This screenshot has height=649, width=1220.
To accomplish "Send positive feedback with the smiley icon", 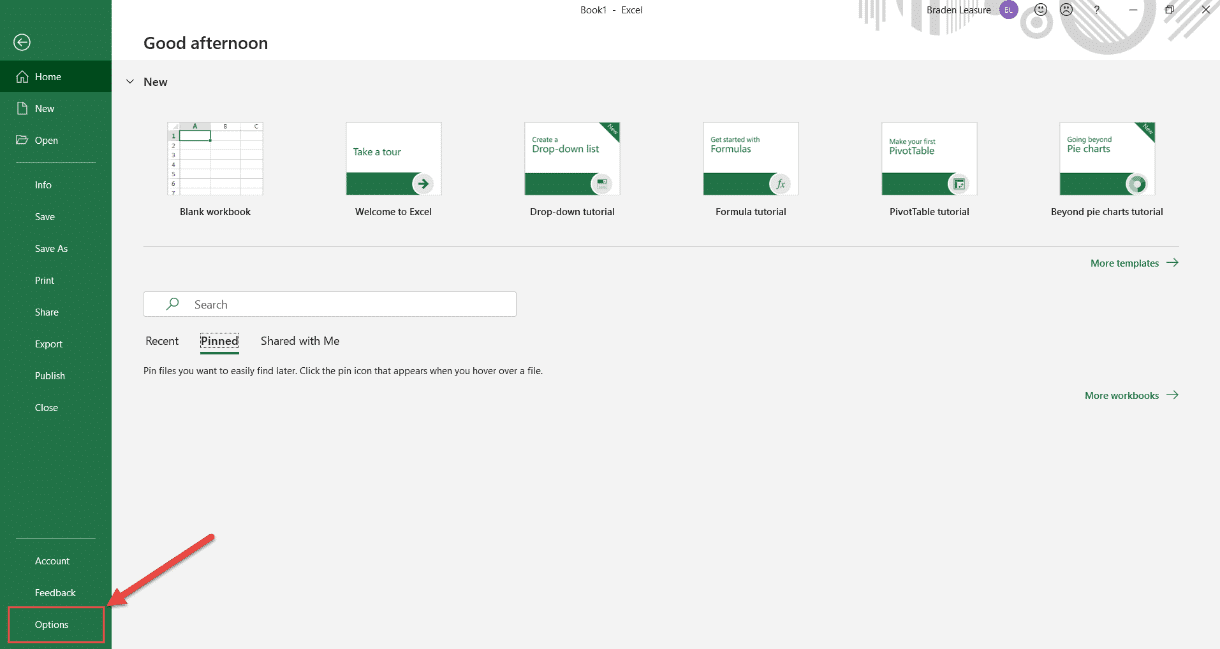I will click(1041, 10).
